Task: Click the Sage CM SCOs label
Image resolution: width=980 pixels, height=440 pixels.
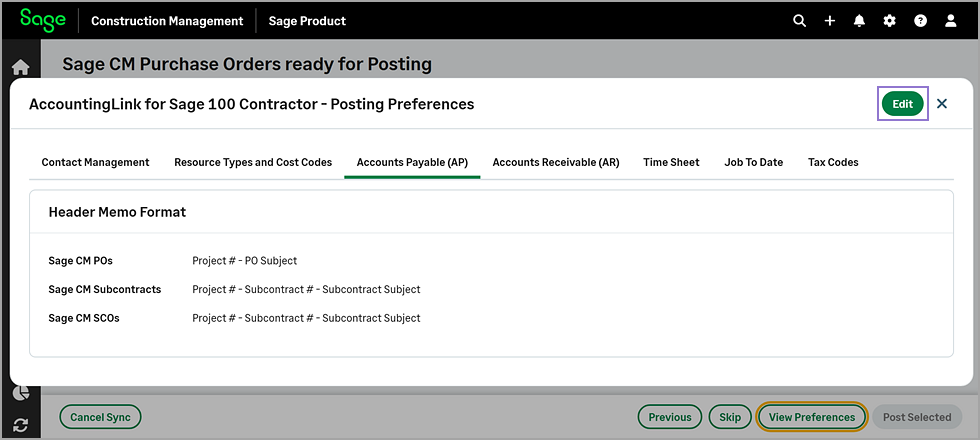Action: pyautogui.click(x=84, y=318)
